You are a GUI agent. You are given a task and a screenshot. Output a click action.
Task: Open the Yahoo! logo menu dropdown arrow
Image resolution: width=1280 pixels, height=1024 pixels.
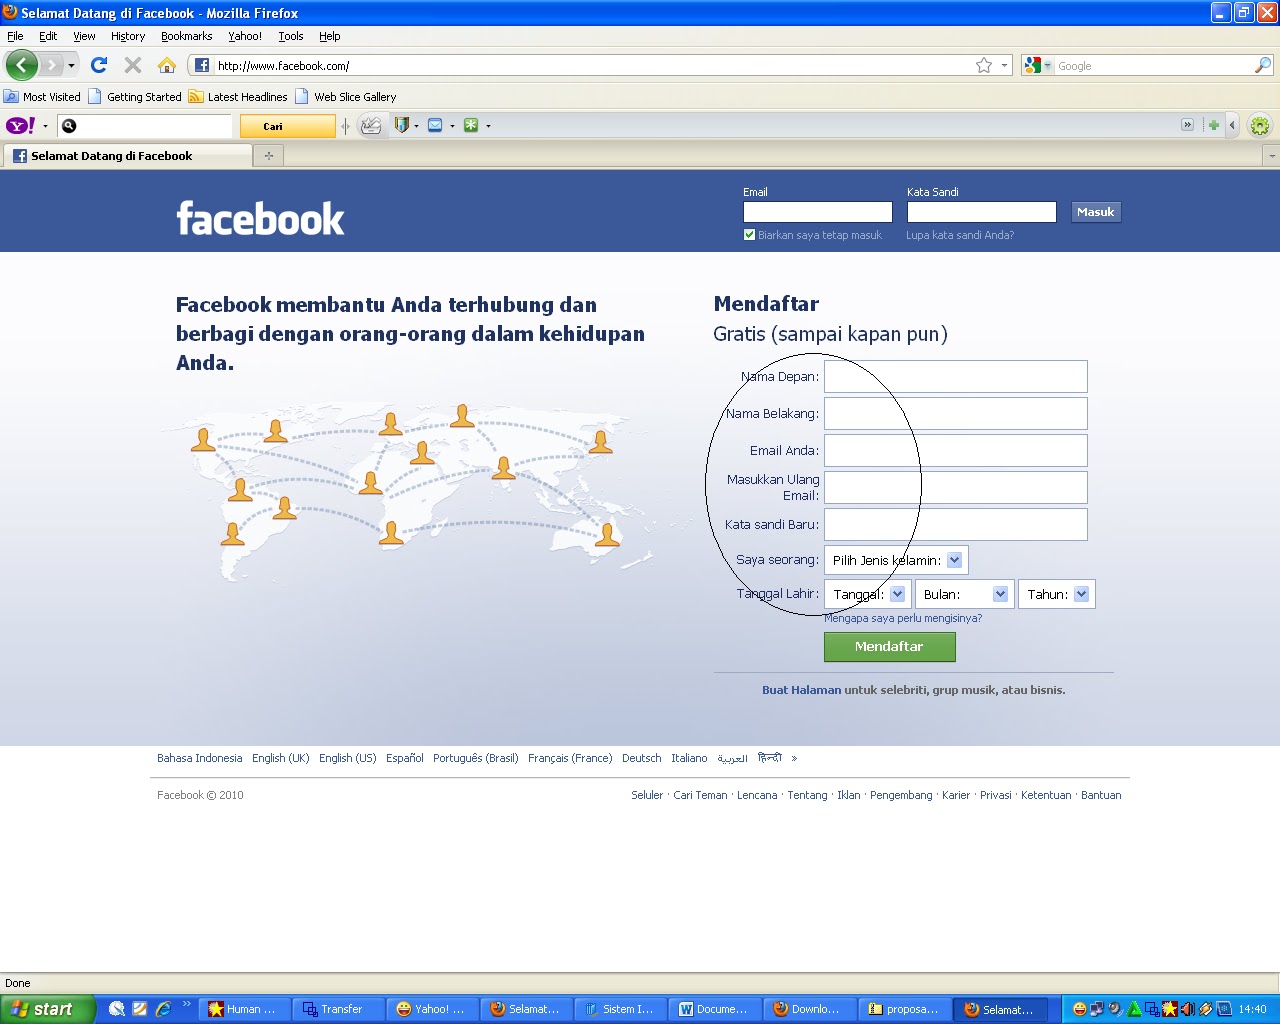point(45,126)
